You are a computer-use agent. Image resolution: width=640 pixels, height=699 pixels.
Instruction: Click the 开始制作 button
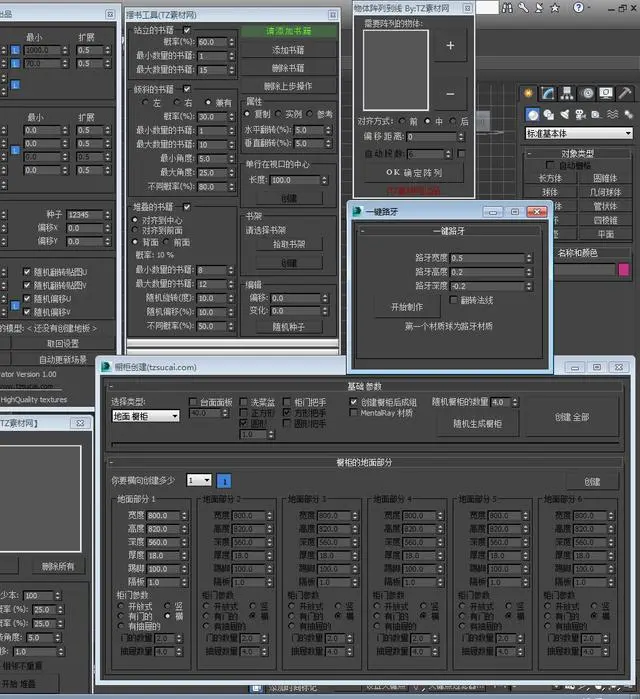[407, 307]
